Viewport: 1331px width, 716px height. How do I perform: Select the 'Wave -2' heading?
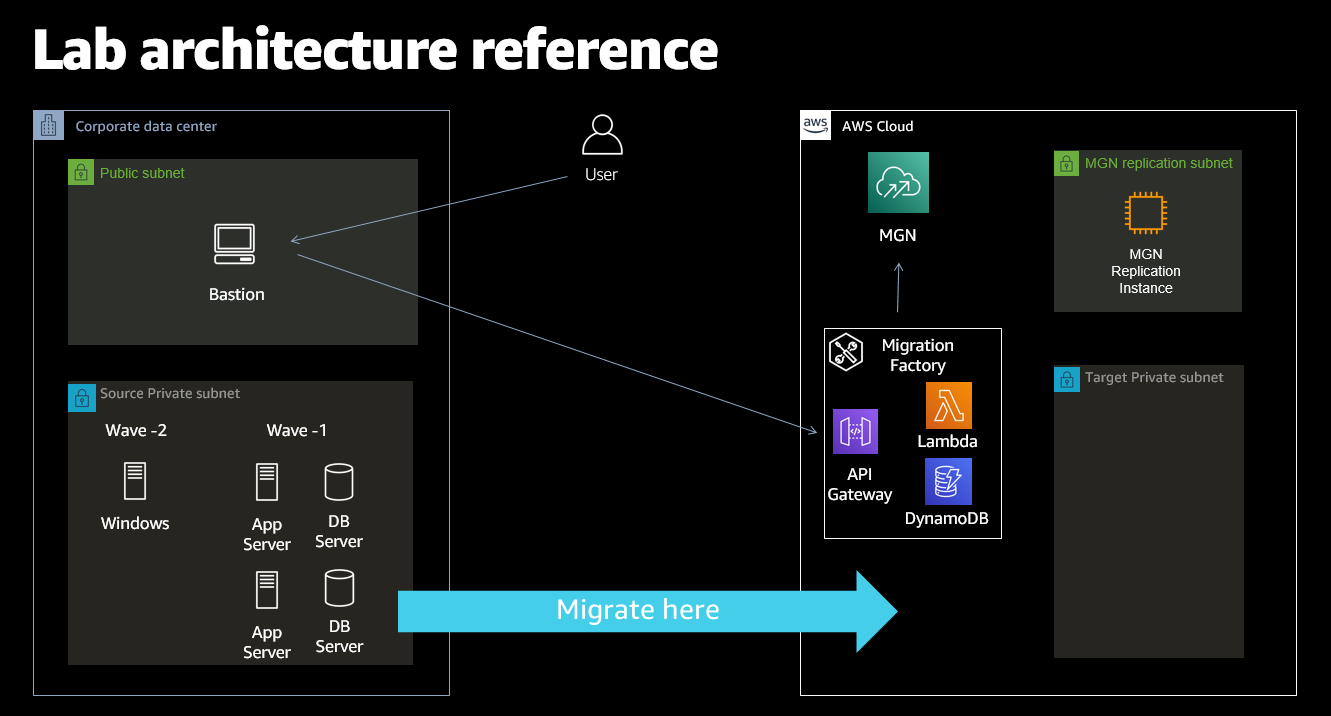point(136,431)
